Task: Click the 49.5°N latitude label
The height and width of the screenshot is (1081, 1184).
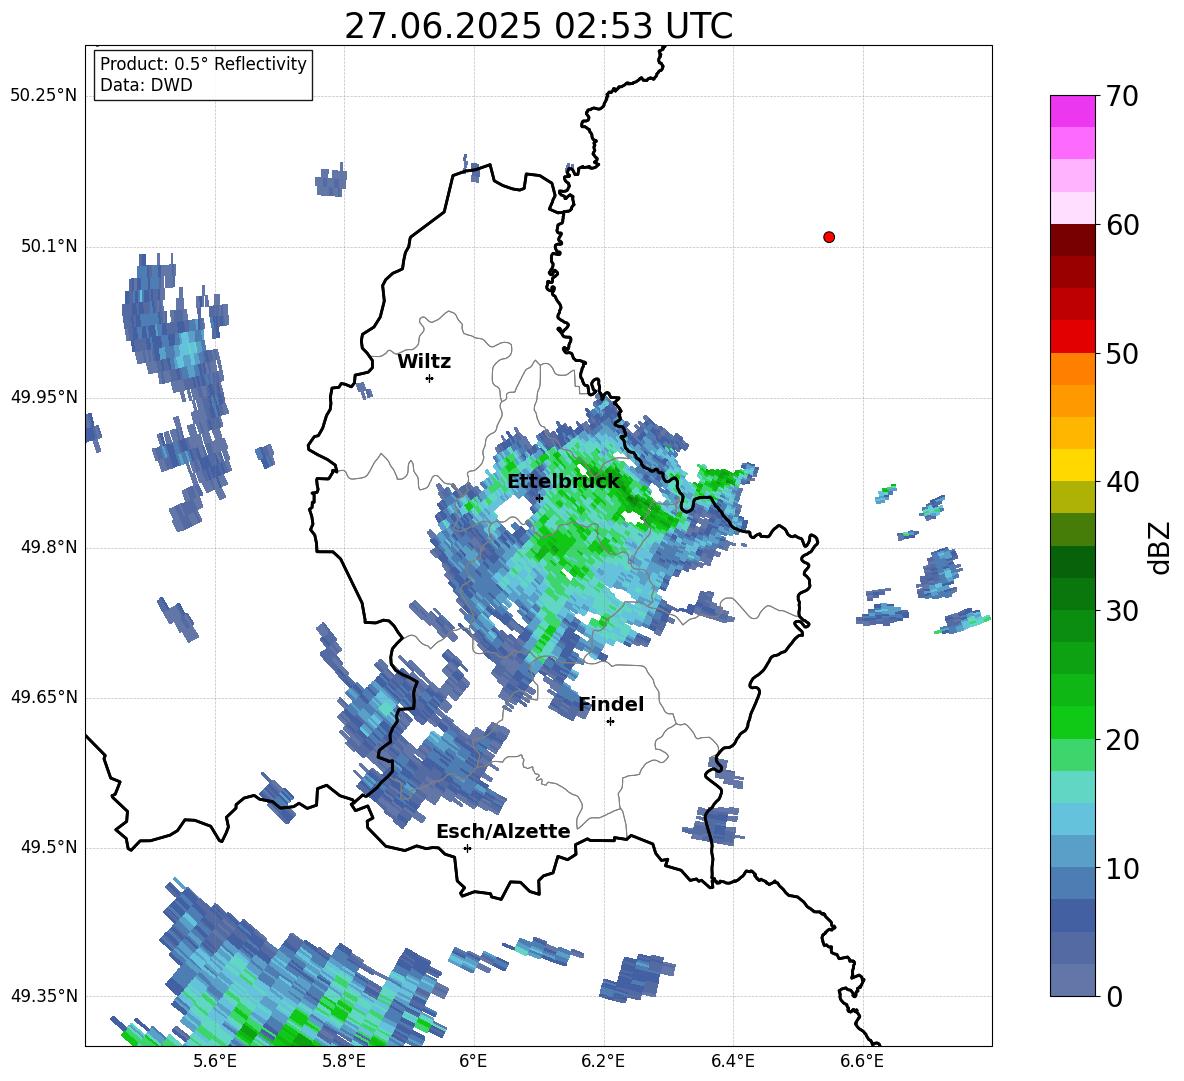Action: click(x=49, y=847)
